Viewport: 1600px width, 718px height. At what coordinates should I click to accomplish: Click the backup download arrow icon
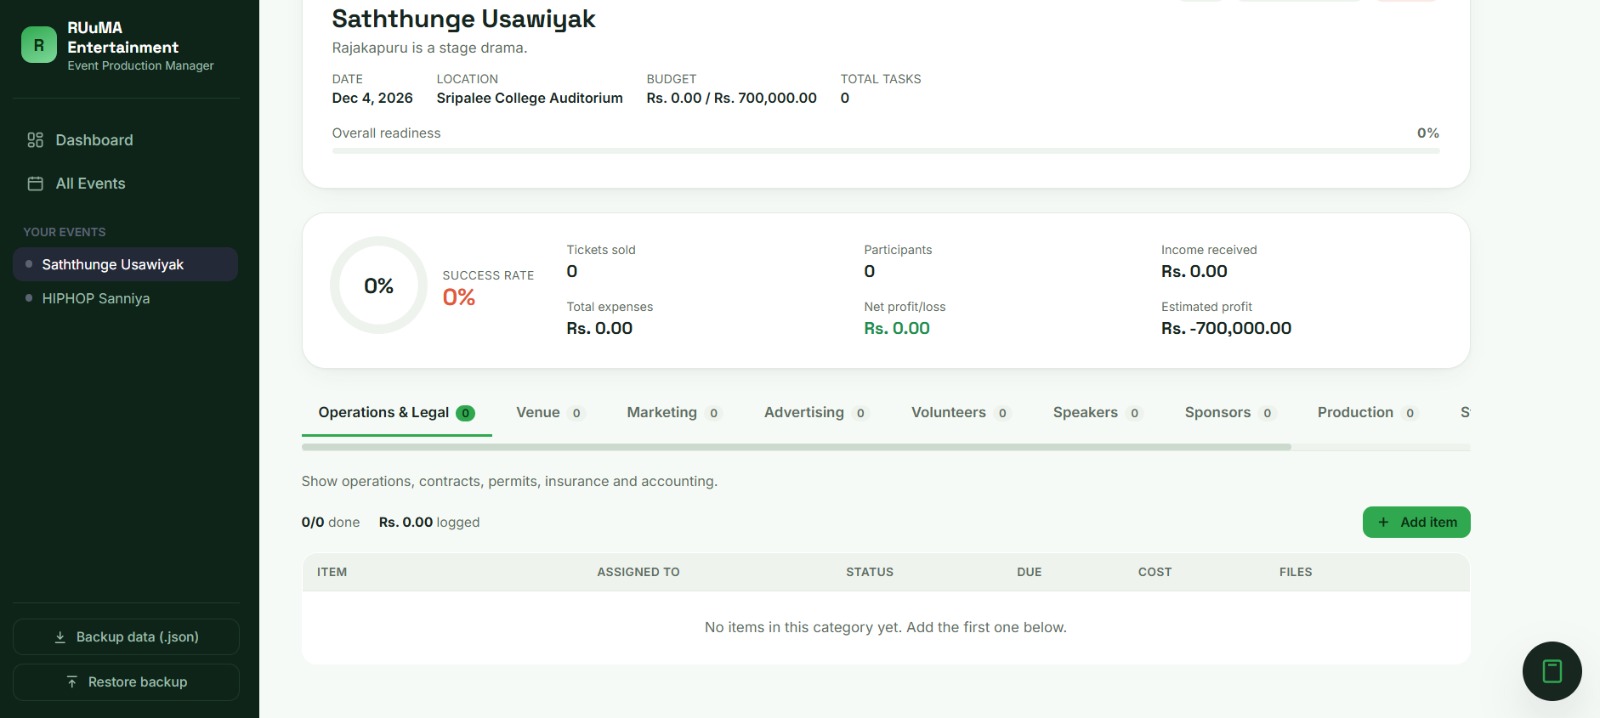pyautogui.click(x=60, y=637)
